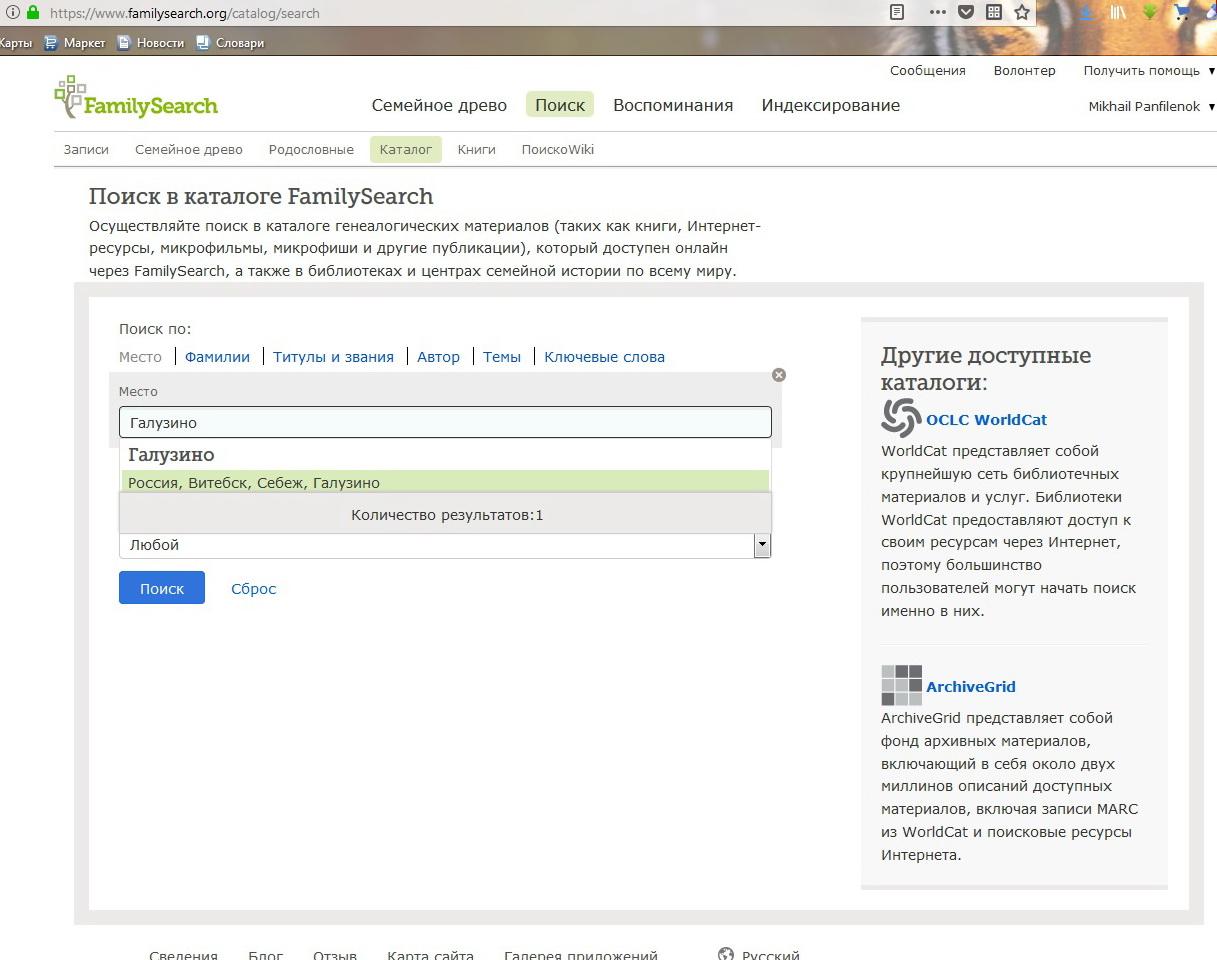The width and height of the screenshot is (1217, 960).
Task: Open Галерея приложений footer link
Action: (581, 956)
